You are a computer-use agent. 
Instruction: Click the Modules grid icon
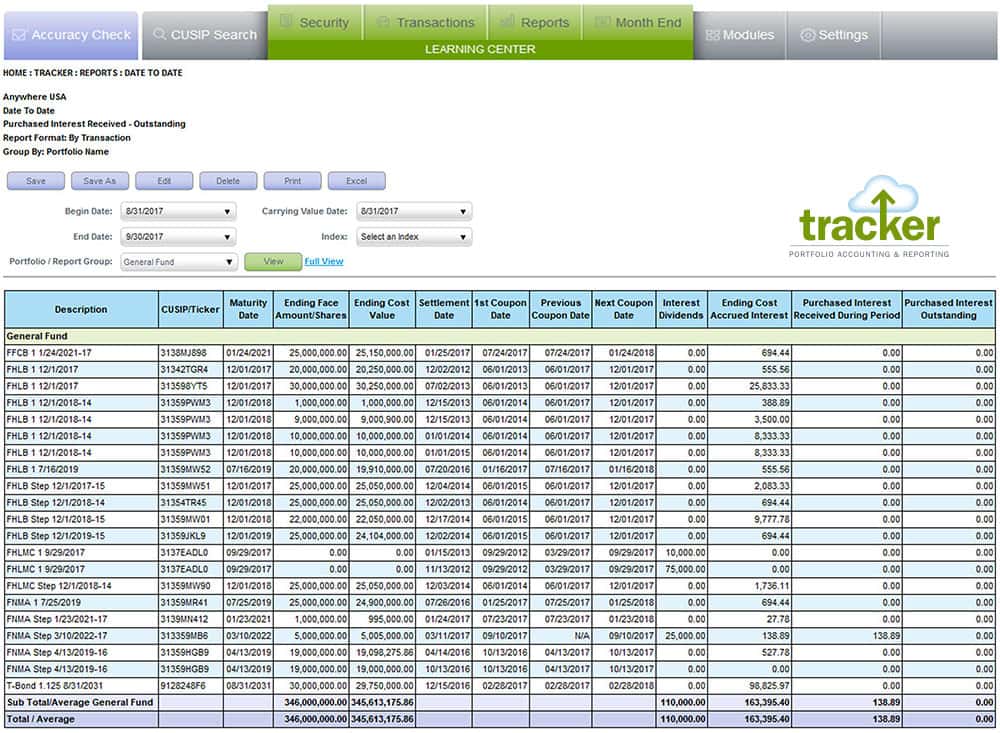[x=712, y=35]
